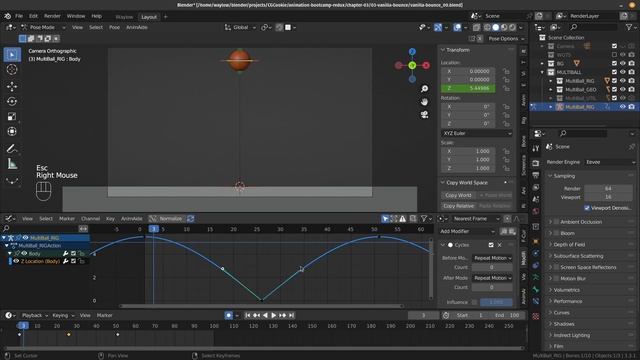The height and width of the screenshot is (360, 640).
Task: Toggle exclude checkbox for MultiBall_GEO collection
Action: (614, 89)
